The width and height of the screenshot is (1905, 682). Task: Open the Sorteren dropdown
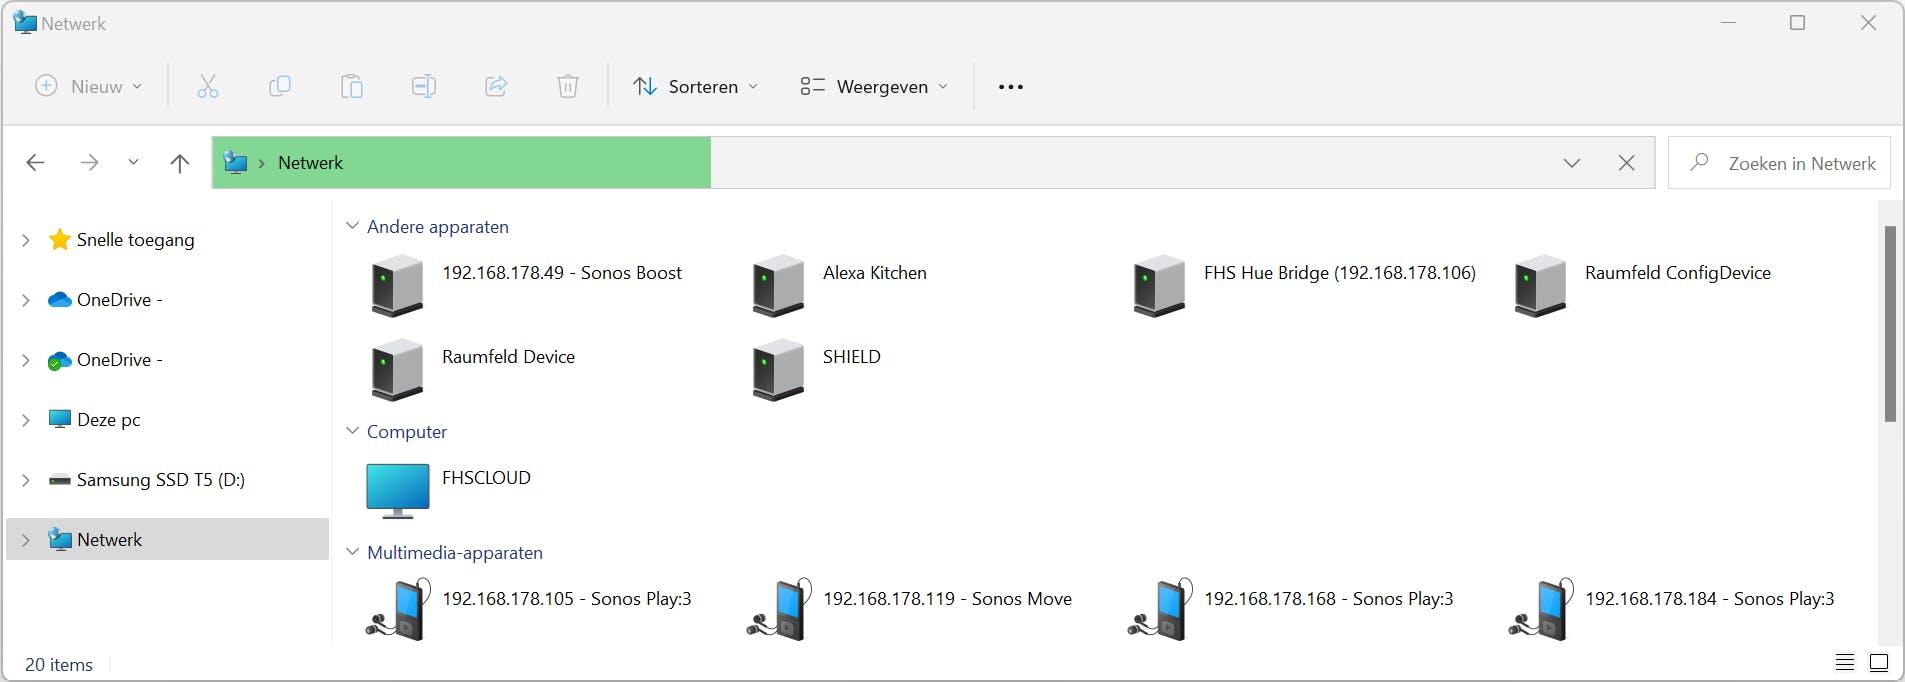(696, 86)
